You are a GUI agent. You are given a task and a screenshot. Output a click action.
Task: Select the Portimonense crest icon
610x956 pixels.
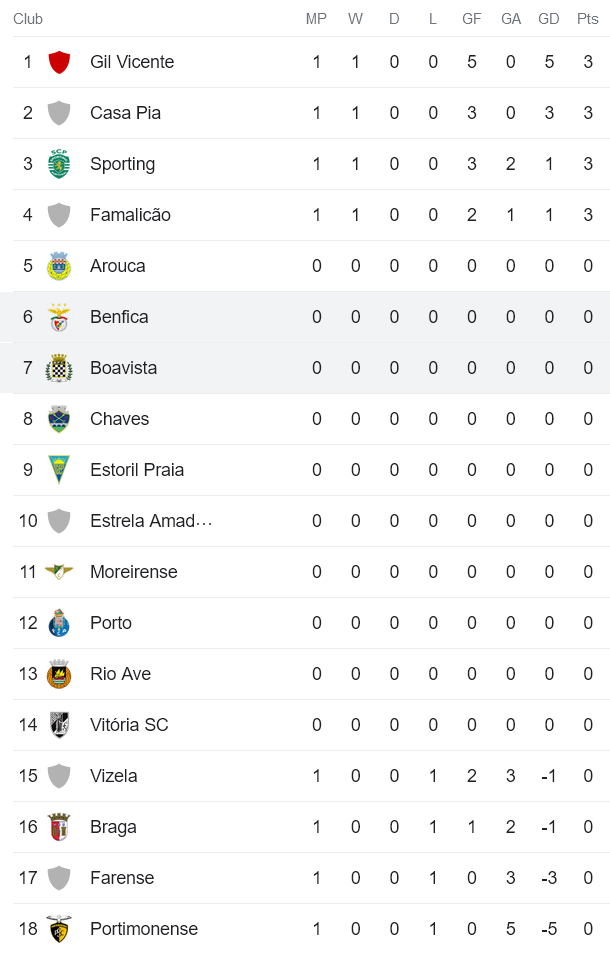click(x=59, y=928)
